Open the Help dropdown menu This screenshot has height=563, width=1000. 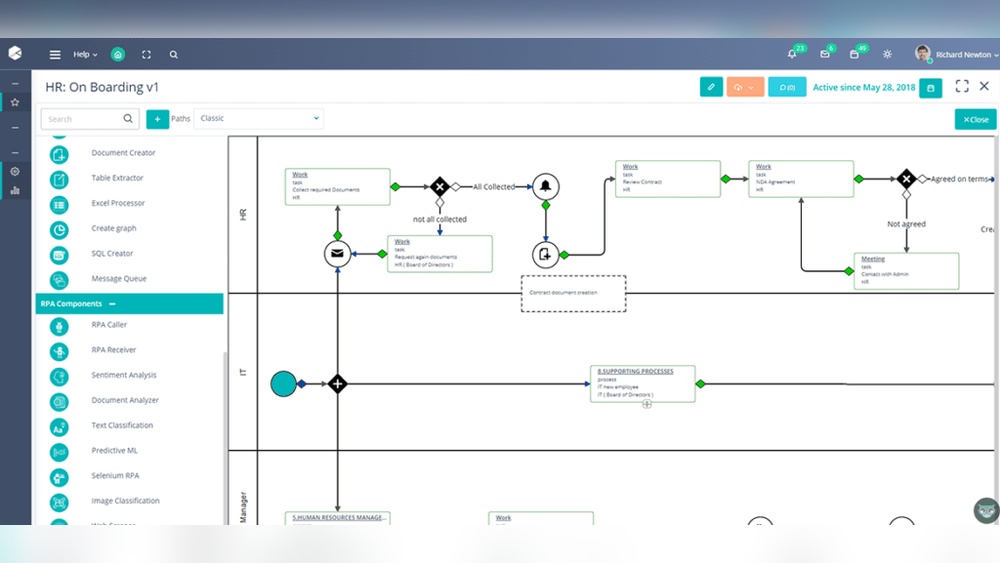(x=85, y=55)
